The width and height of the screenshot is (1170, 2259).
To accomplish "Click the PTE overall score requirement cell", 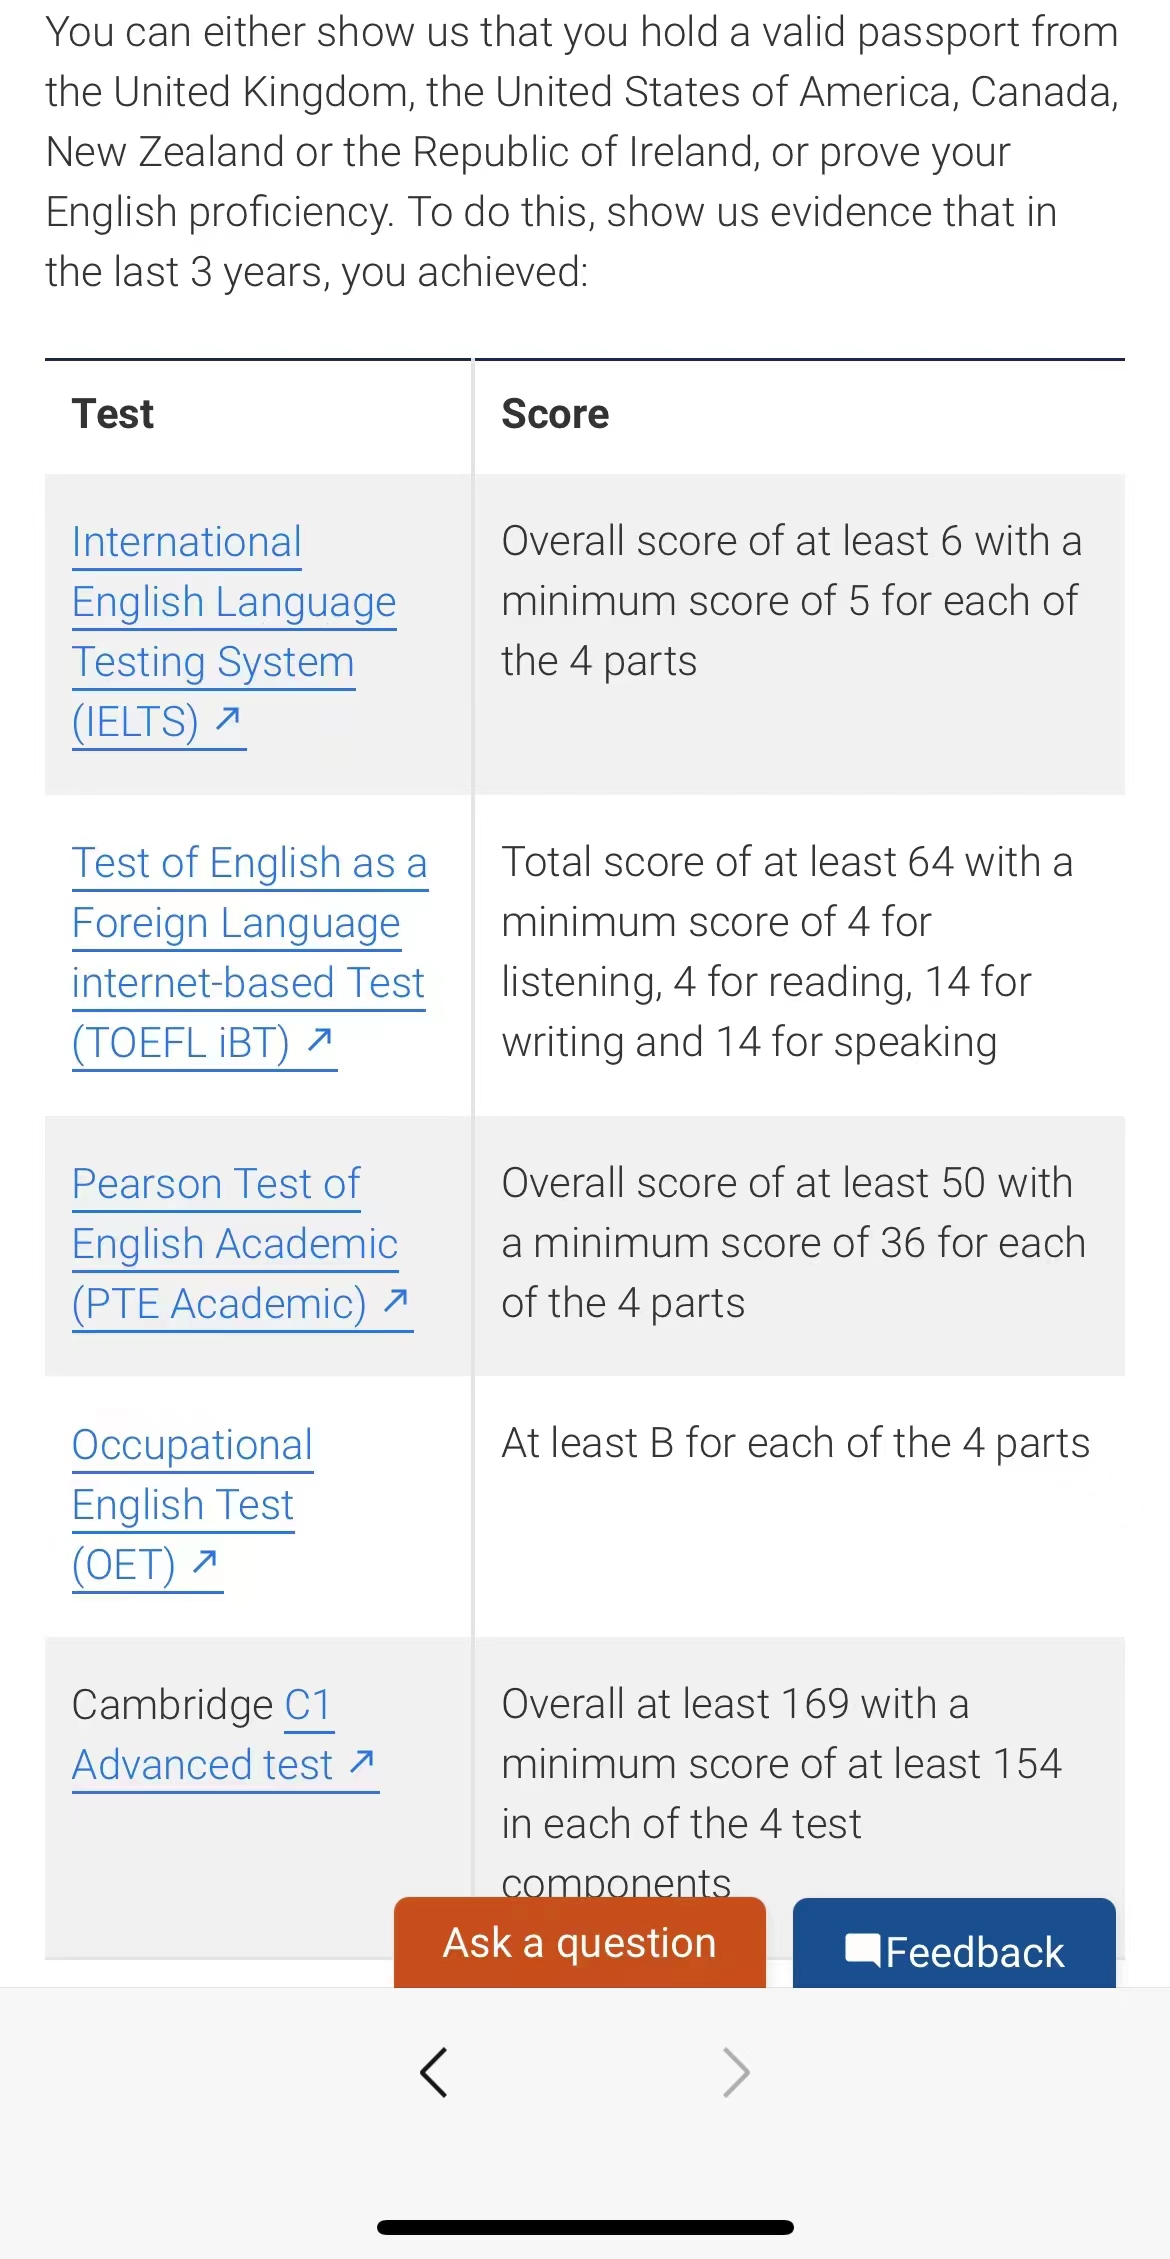I will [x=792, y=1243].
